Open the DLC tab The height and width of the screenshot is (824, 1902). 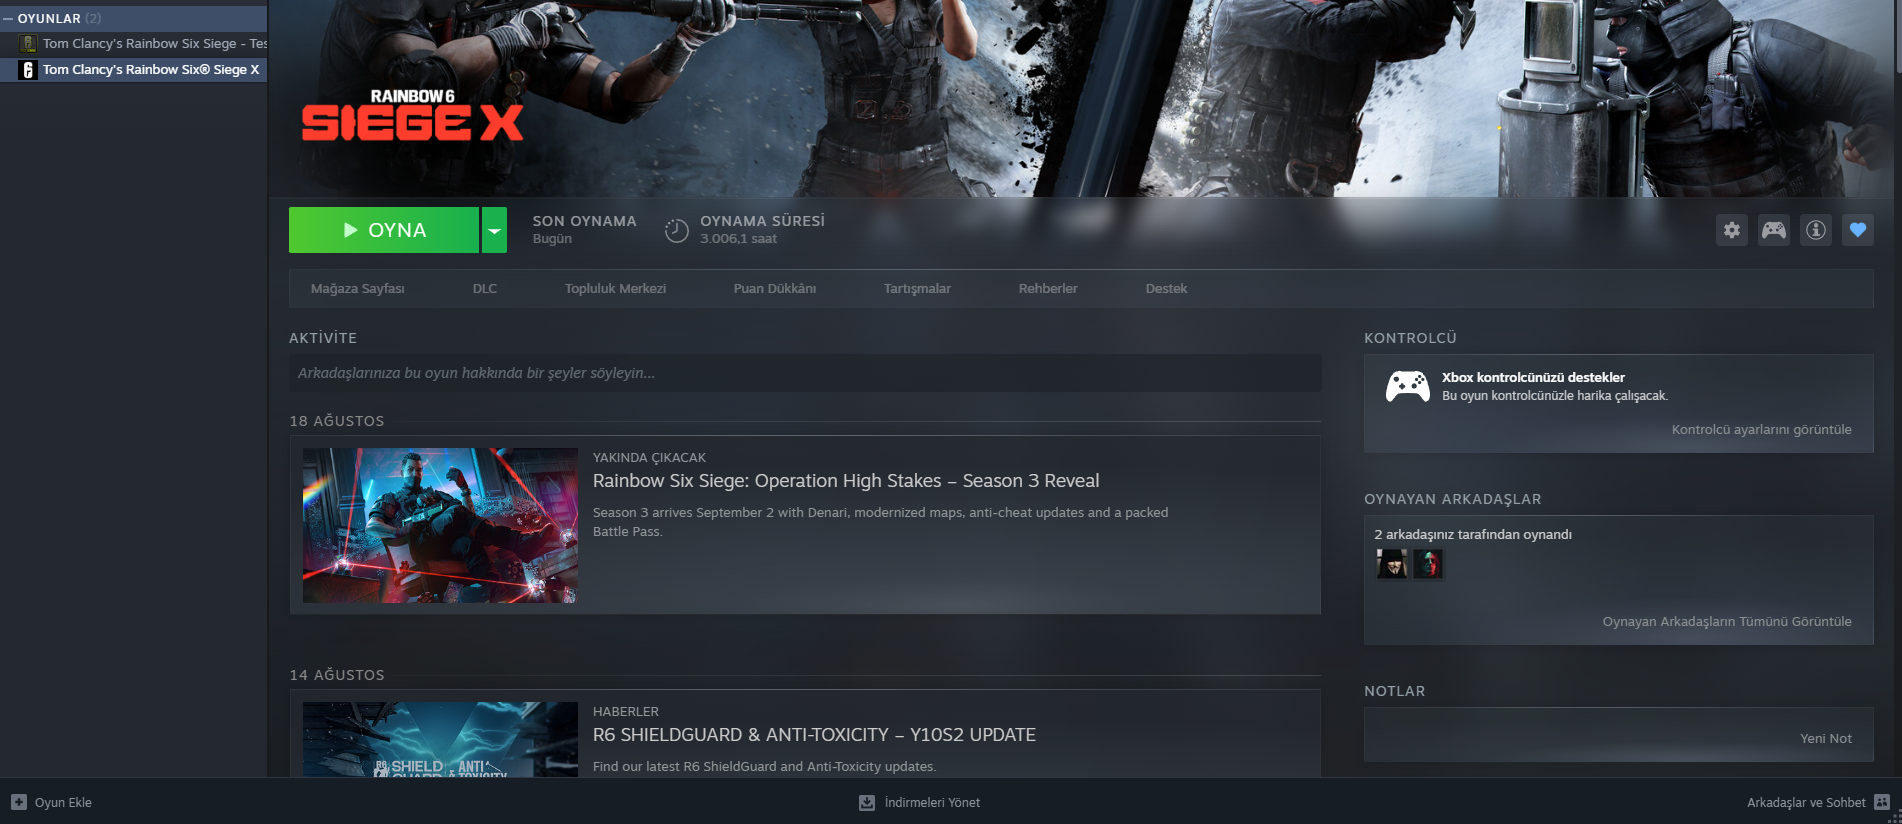[485, 288]
